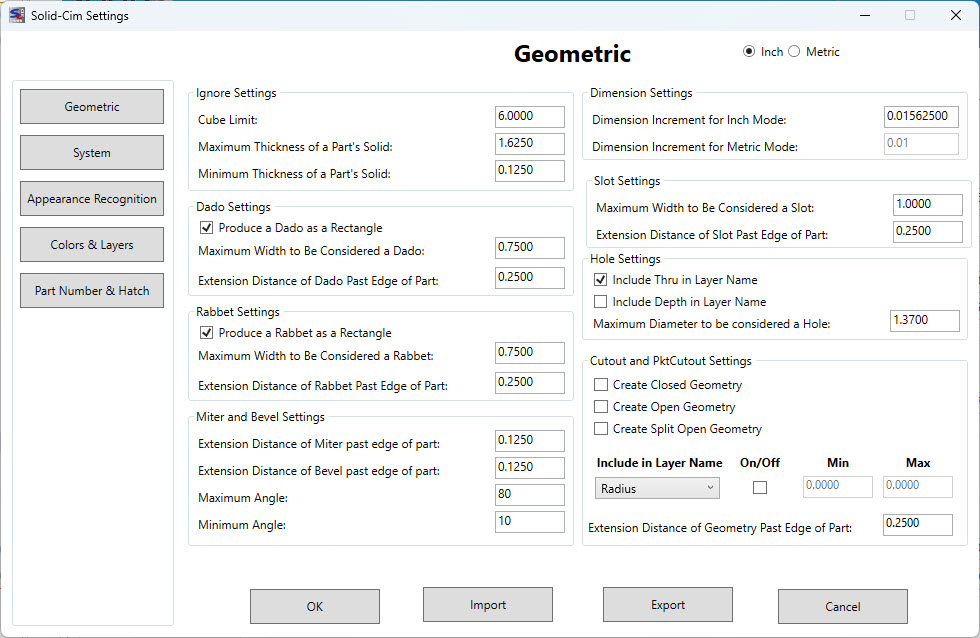Screen dimensions: 980x638
Task: Click Extension Distance of Dado field
Action: pos(529,278)
